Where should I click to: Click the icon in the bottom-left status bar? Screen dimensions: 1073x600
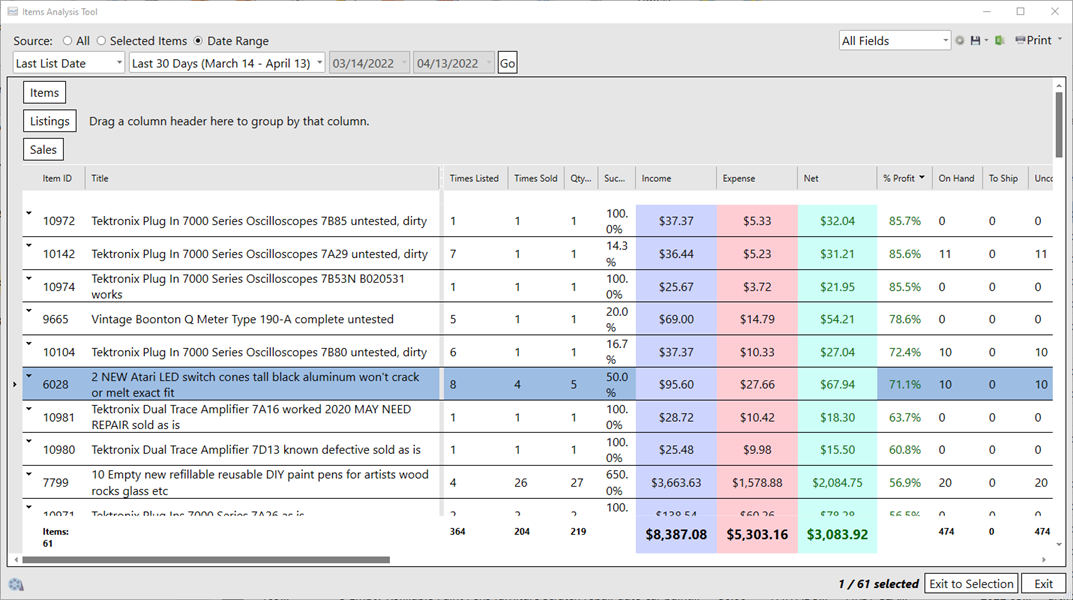[x=16, y=584]
